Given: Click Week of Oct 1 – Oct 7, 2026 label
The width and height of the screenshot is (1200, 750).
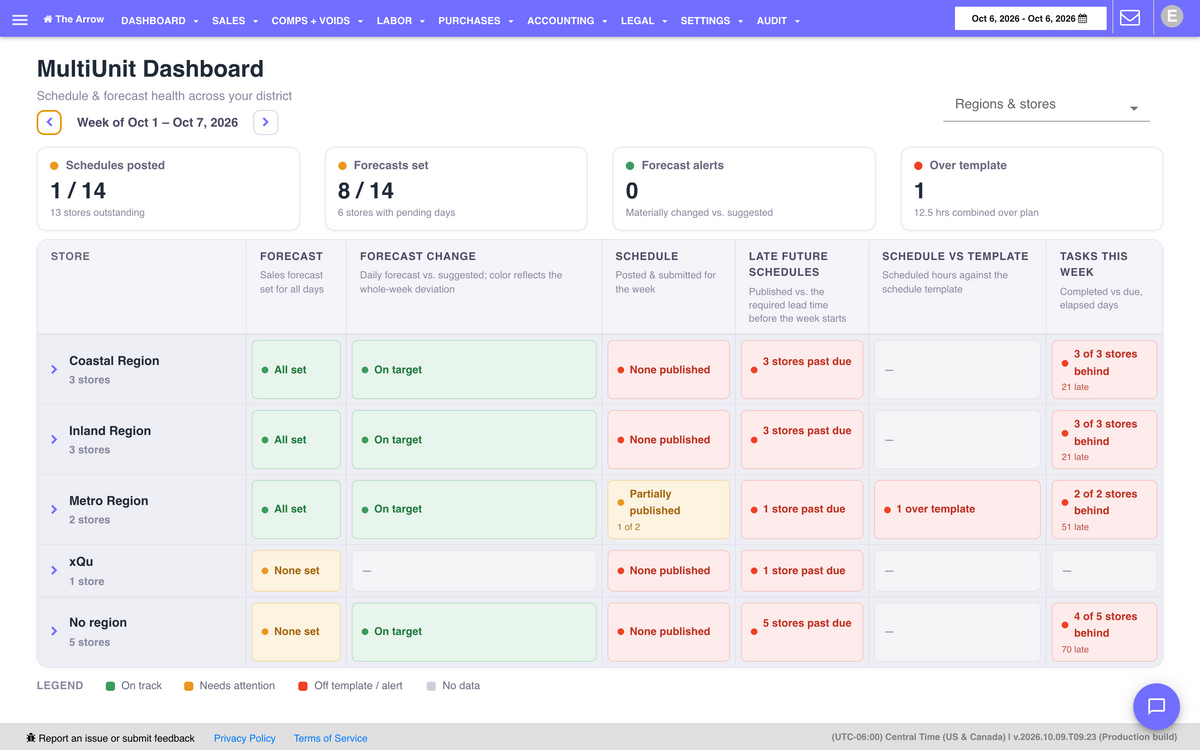Looking at the screenshot, I should [158, 122].
